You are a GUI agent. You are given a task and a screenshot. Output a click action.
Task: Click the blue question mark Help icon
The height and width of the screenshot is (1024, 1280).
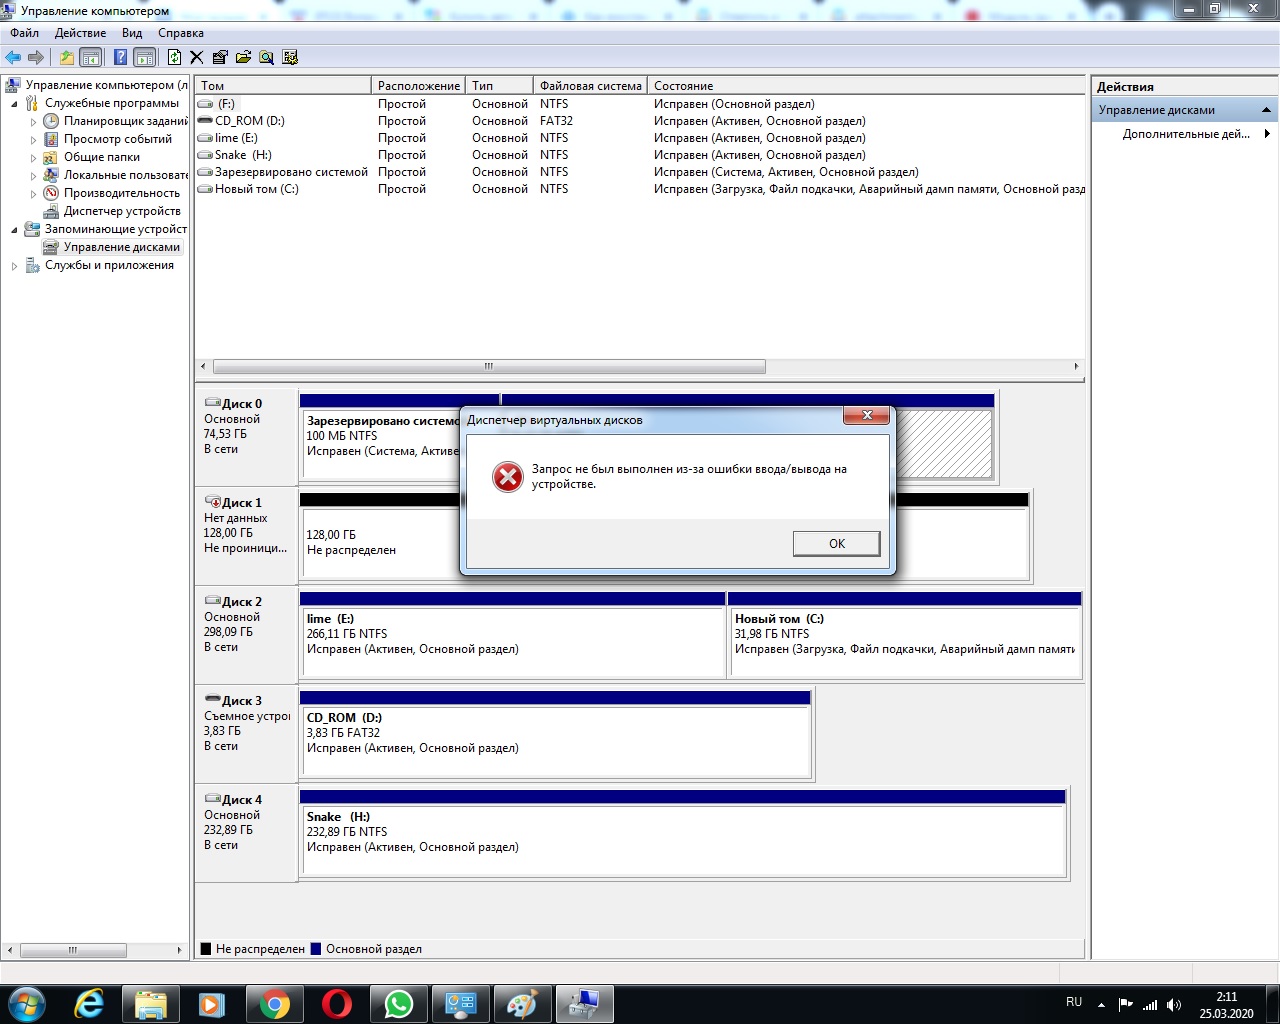(x=120, y=57)
